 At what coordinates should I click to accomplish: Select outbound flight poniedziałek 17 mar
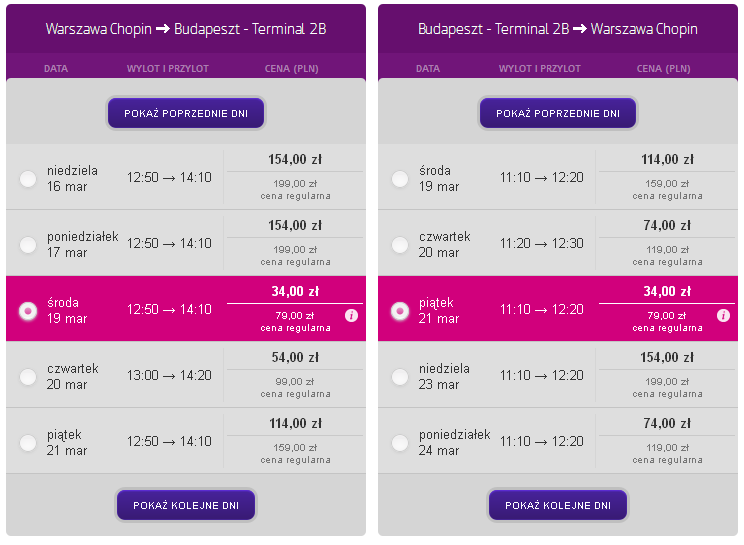point(28,245)
